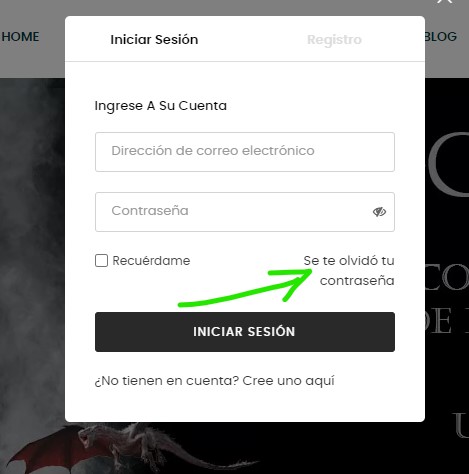Go to HOME in navigation bar
This screenshot has width=469, height=474.
(x=20, y=37)
